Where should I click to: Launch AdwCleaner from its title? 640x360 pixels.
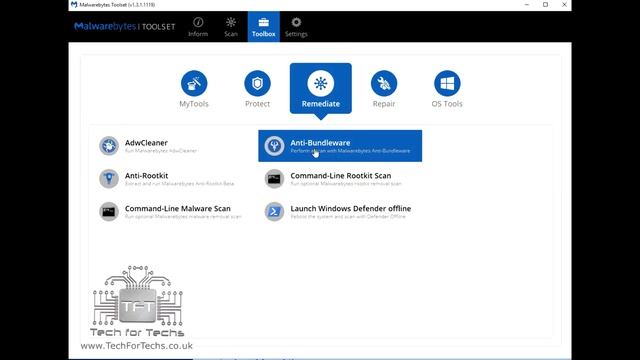click(x=146, y=143)
